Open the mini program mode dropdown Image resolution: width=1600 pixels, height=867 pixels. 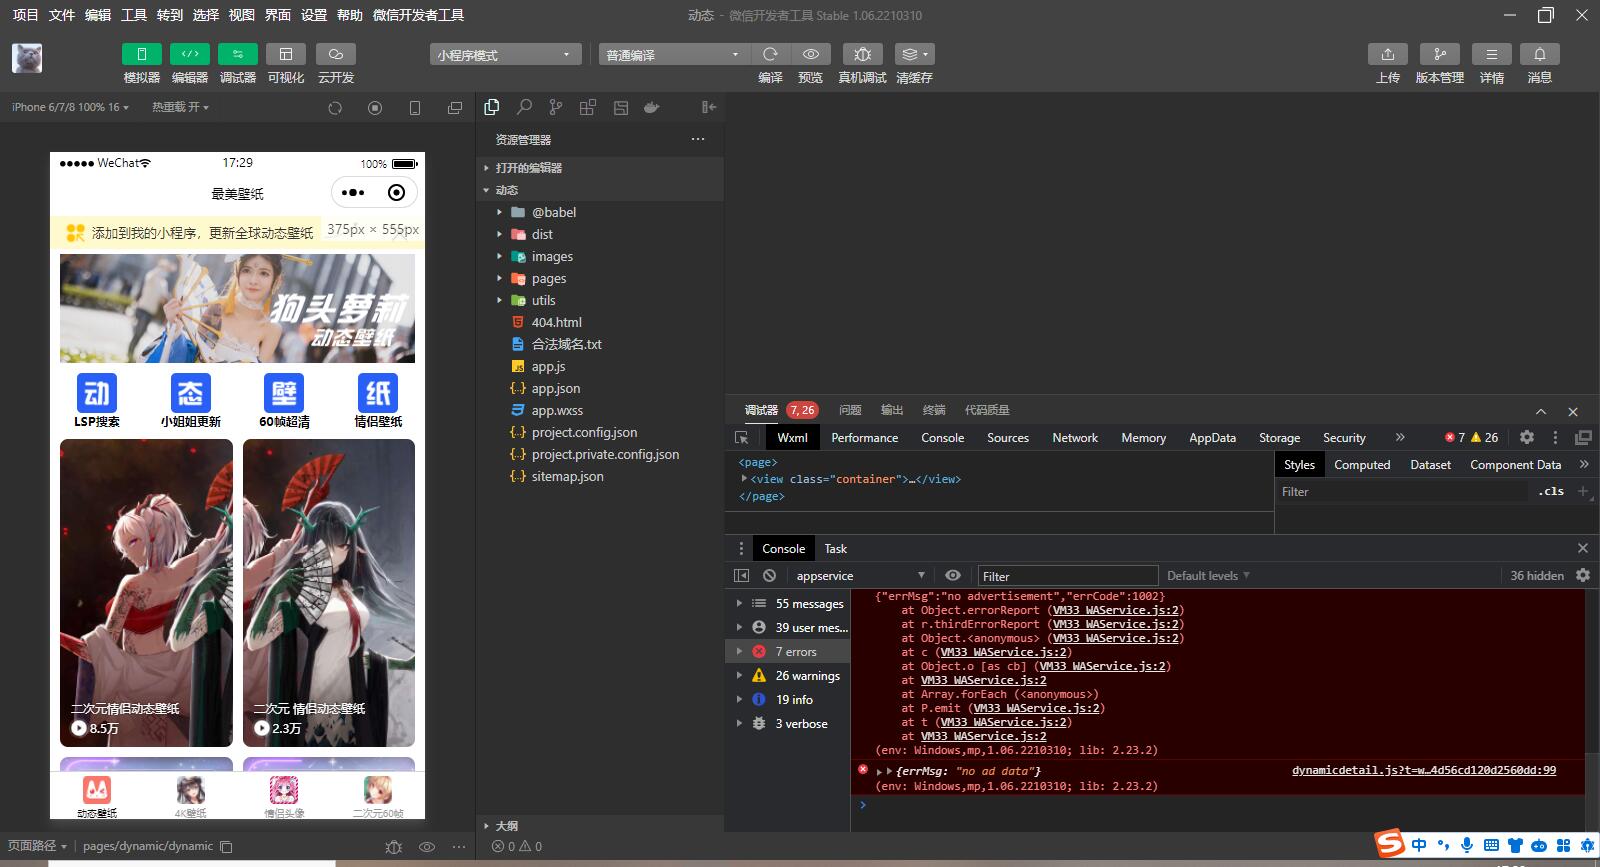505,55
